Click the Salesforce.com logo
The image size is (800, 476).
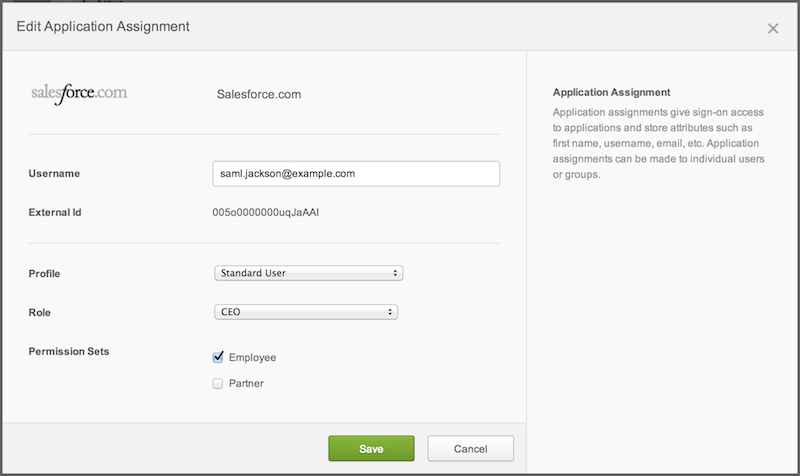tap(79, 94)
